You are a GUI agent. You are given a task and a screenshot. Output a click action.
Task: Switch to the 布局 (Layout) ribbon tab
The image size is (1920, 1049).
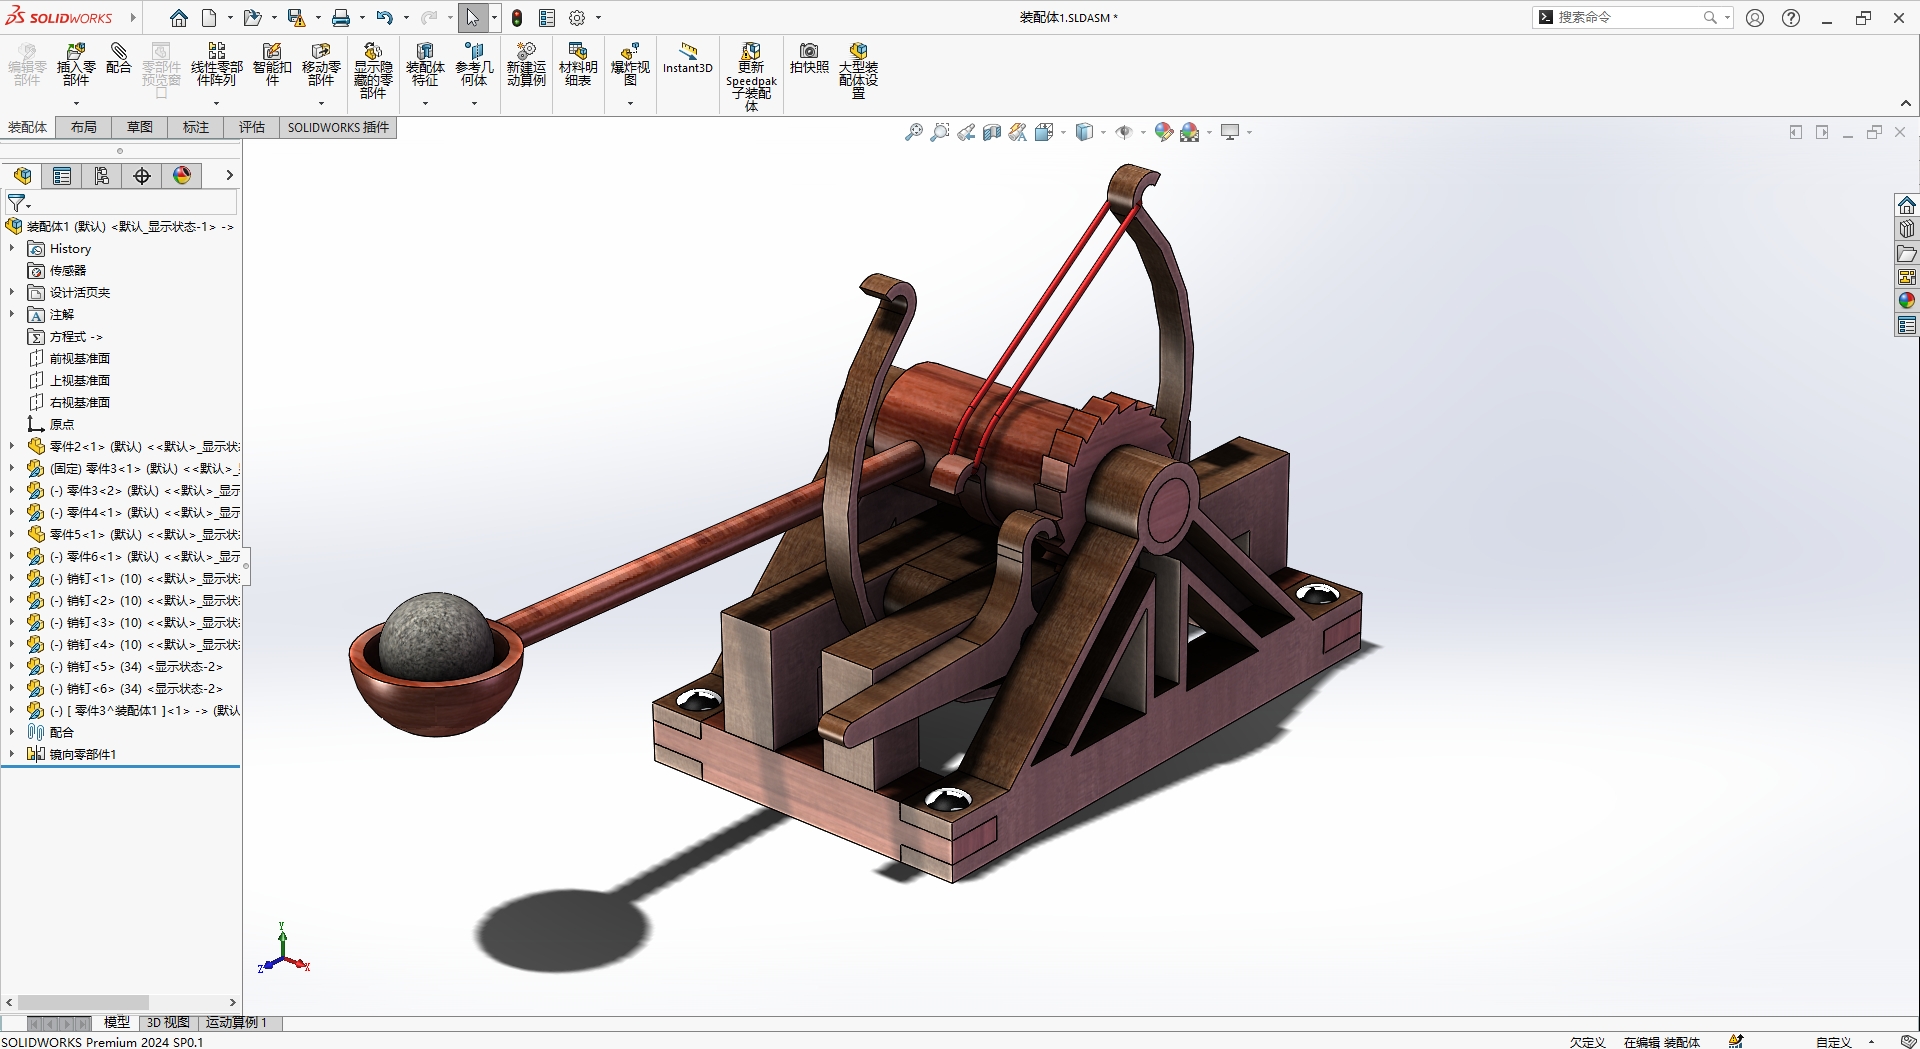click(84, 127)
